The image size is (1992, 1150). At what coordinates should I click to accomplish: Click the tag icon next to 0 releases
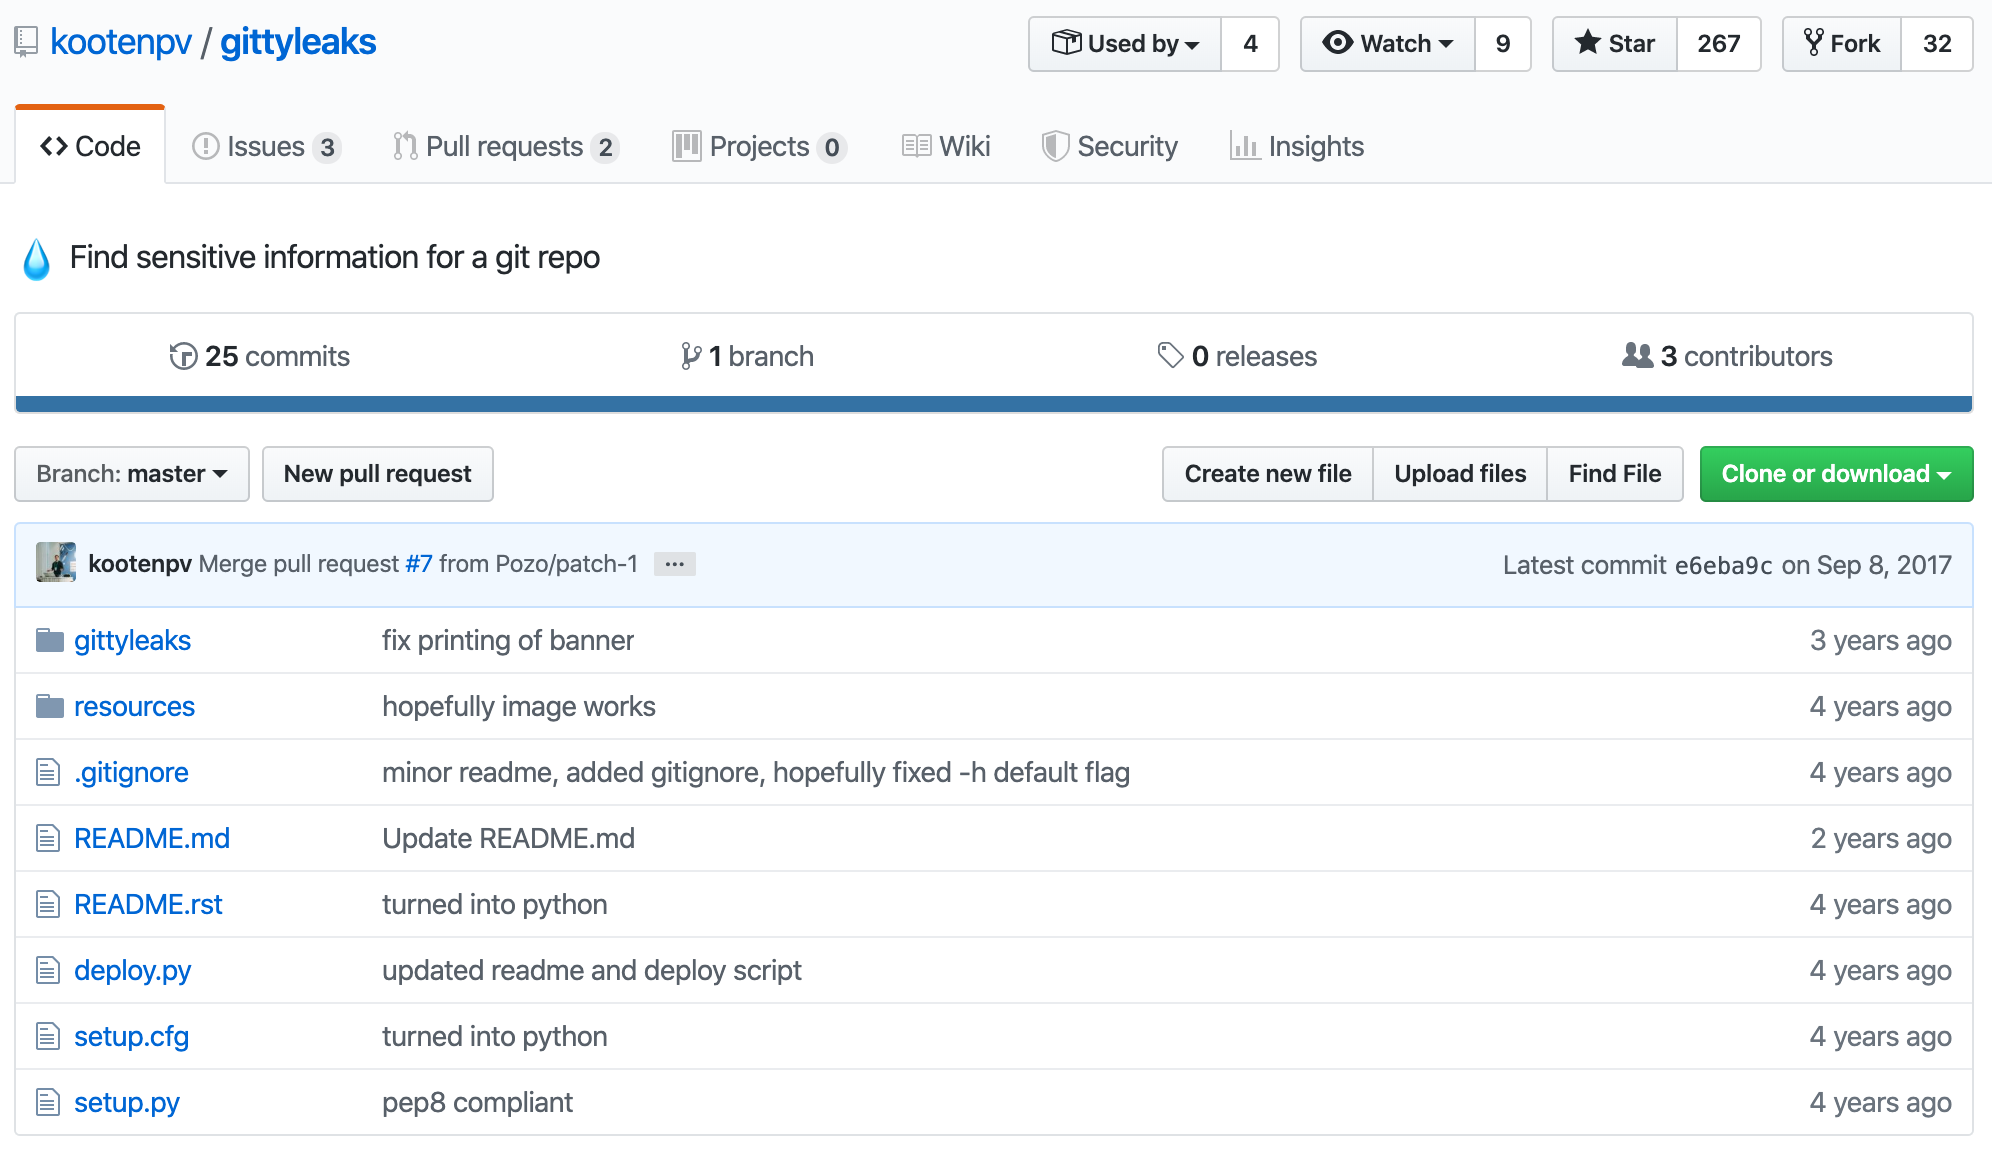click(x=1170, y=355)
